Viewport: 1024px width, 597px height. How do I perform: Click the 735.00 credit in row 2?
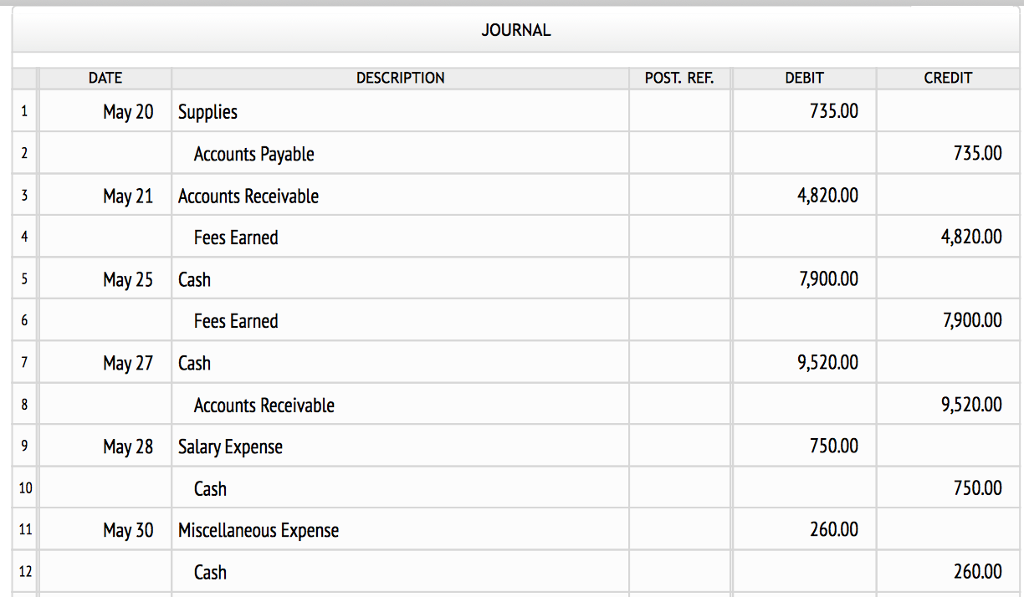pos(950,153)
